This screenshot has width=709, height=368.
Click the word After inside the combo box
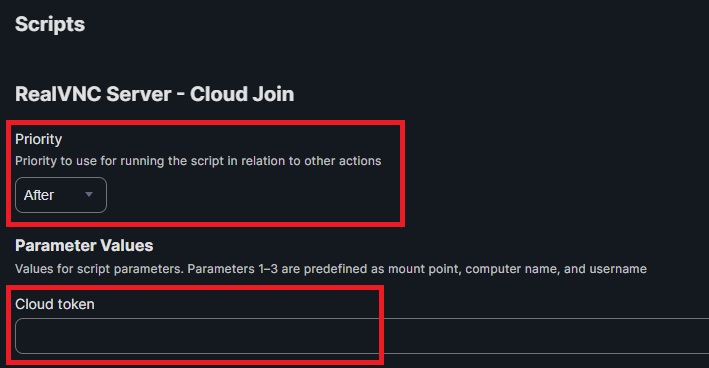pyautogui.click(x=39, y=195)
